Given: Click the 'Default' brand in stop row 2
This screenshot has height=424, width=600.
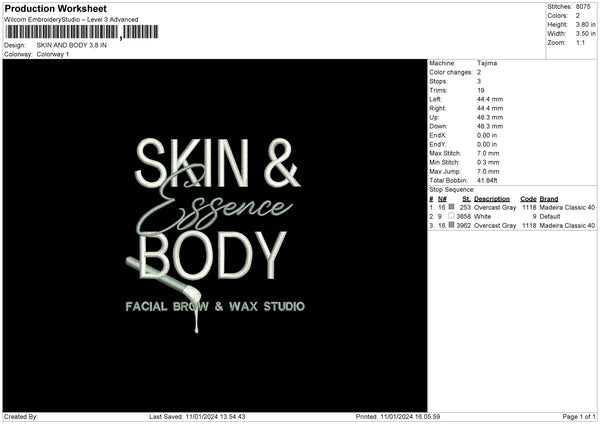Looking at the screenshot, I should [550, 217].
